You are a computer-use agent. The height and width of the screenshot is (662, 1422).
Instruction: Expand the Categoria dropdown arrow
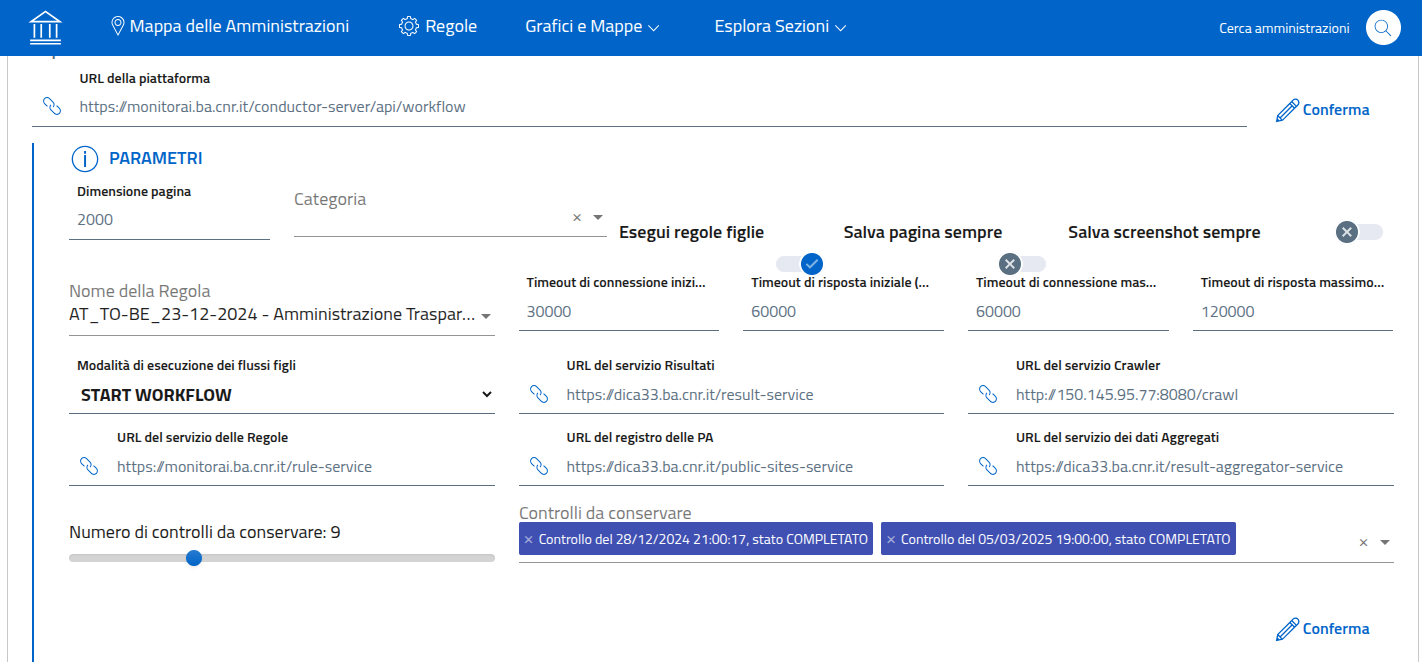(x=597, y=217)
